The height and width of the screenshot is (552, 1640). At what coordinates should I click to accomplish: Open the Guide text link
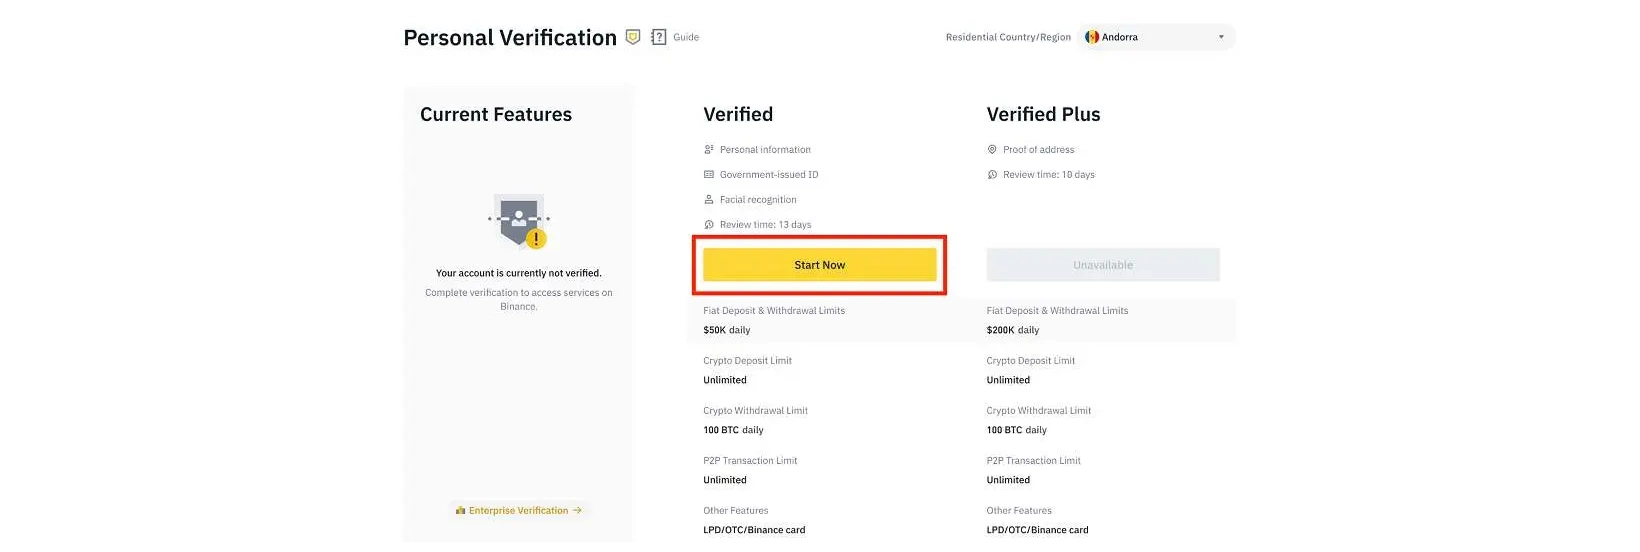coord(686,37)
